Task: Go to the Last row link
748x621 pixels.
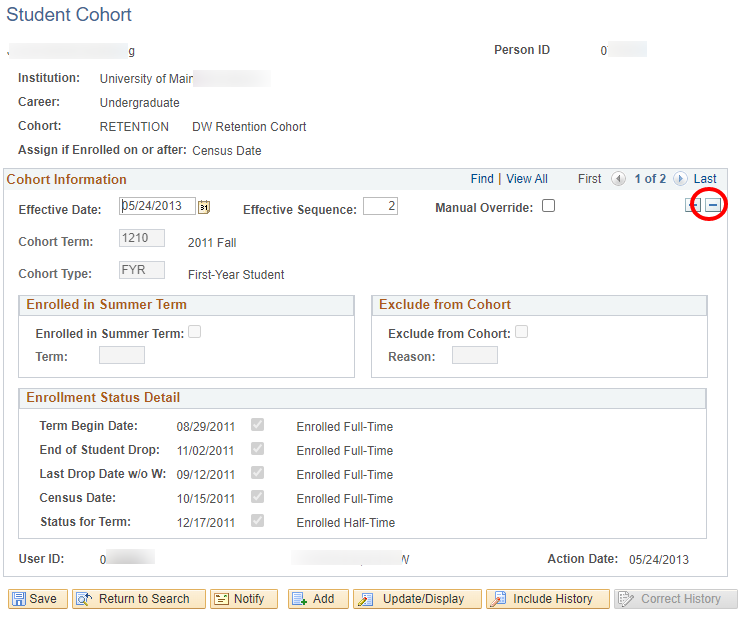Action: pos(705,179)
